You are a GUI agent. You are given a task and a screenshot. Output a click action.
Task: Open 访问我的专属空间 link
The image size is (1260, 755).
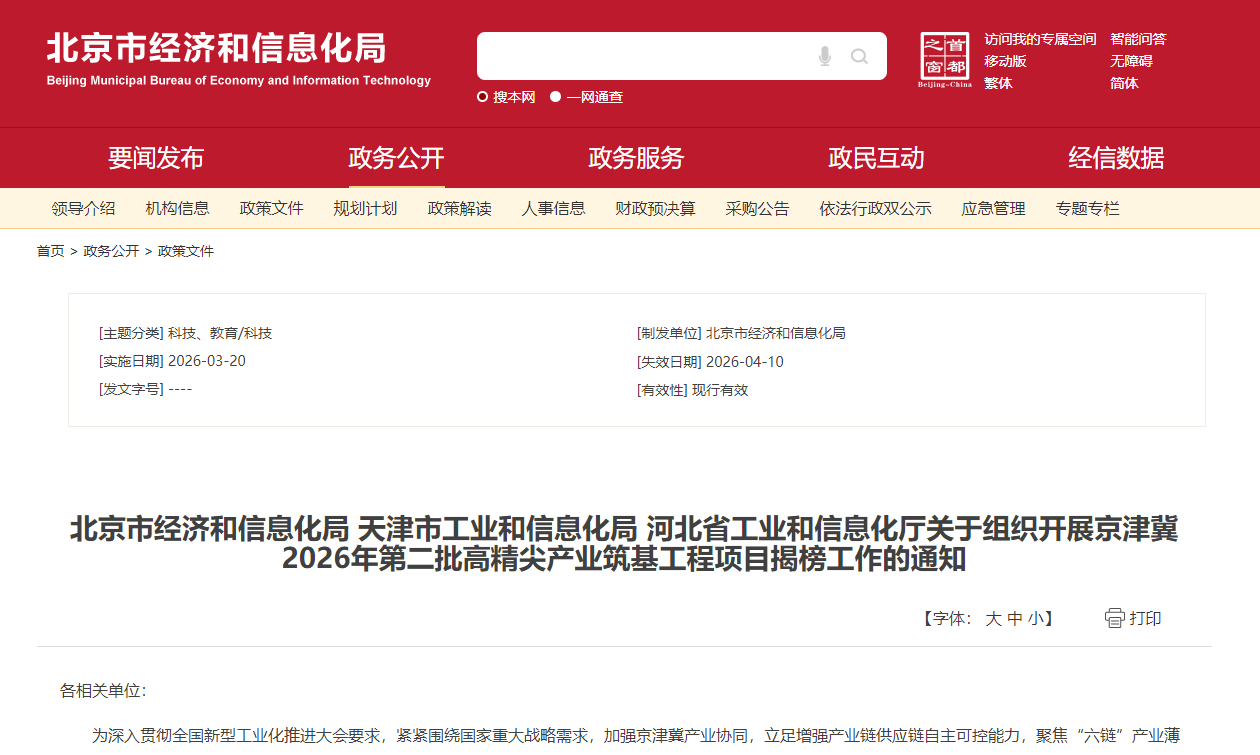point(1039,39)
